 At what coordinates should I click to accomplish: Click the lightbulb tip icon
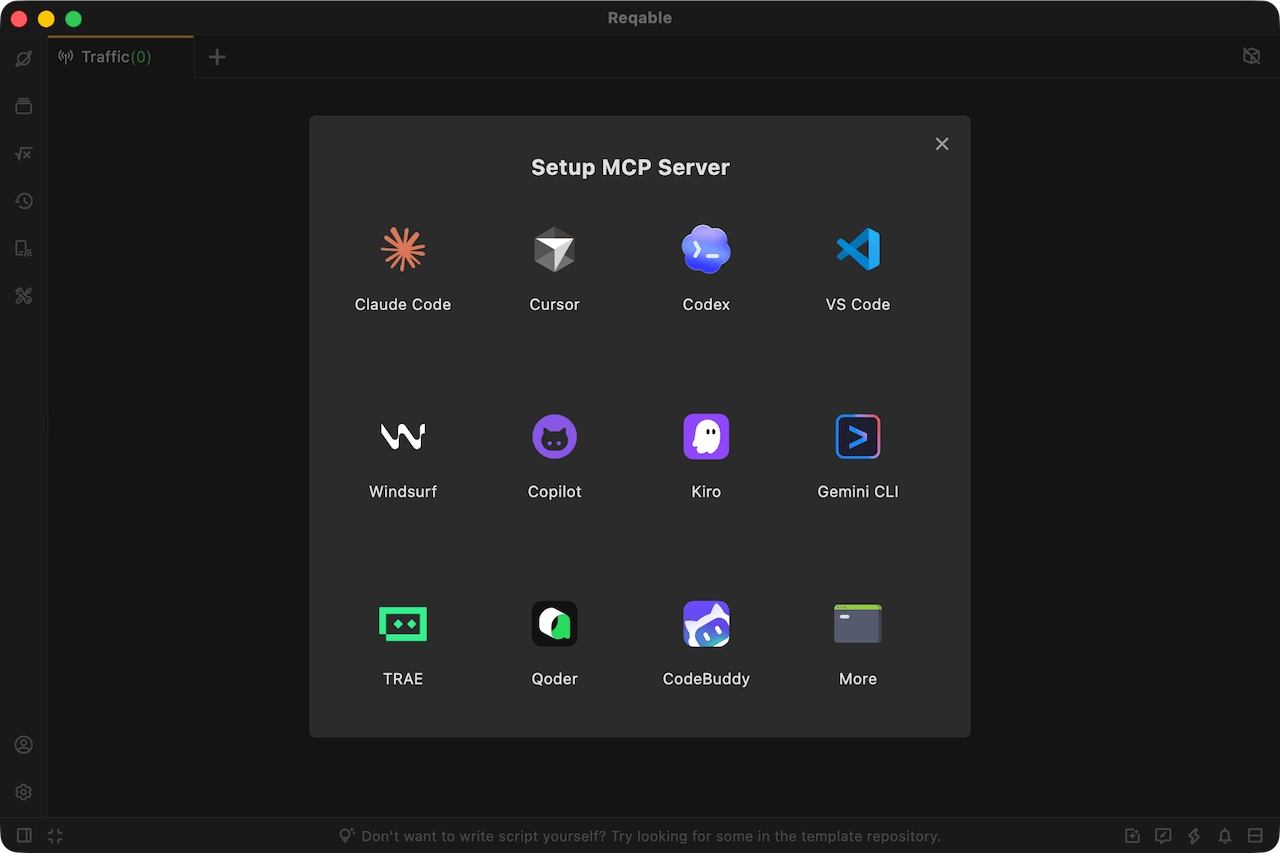pos(347,835)
